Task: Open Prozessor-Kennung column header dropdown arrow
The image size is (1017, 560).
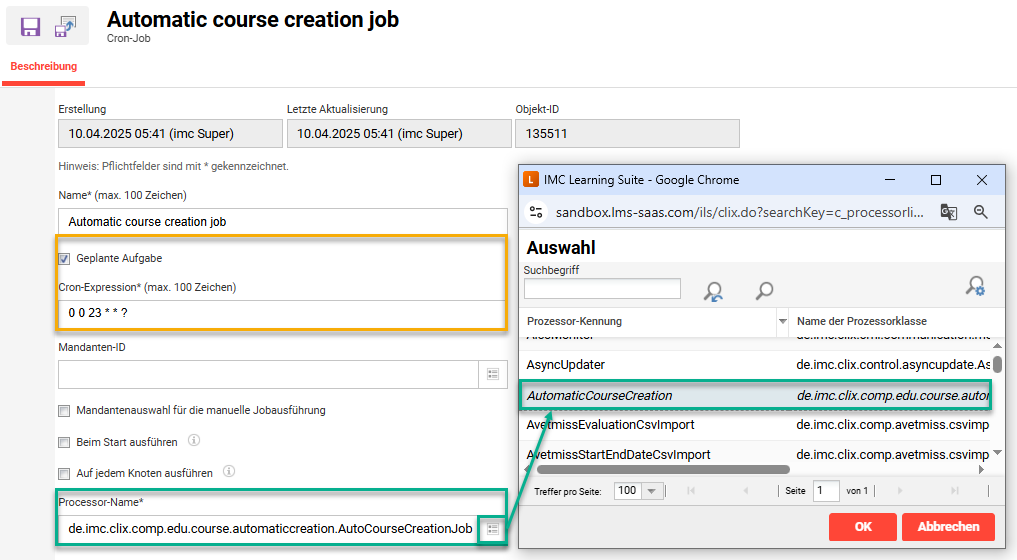Action: (x=781, y=322)
